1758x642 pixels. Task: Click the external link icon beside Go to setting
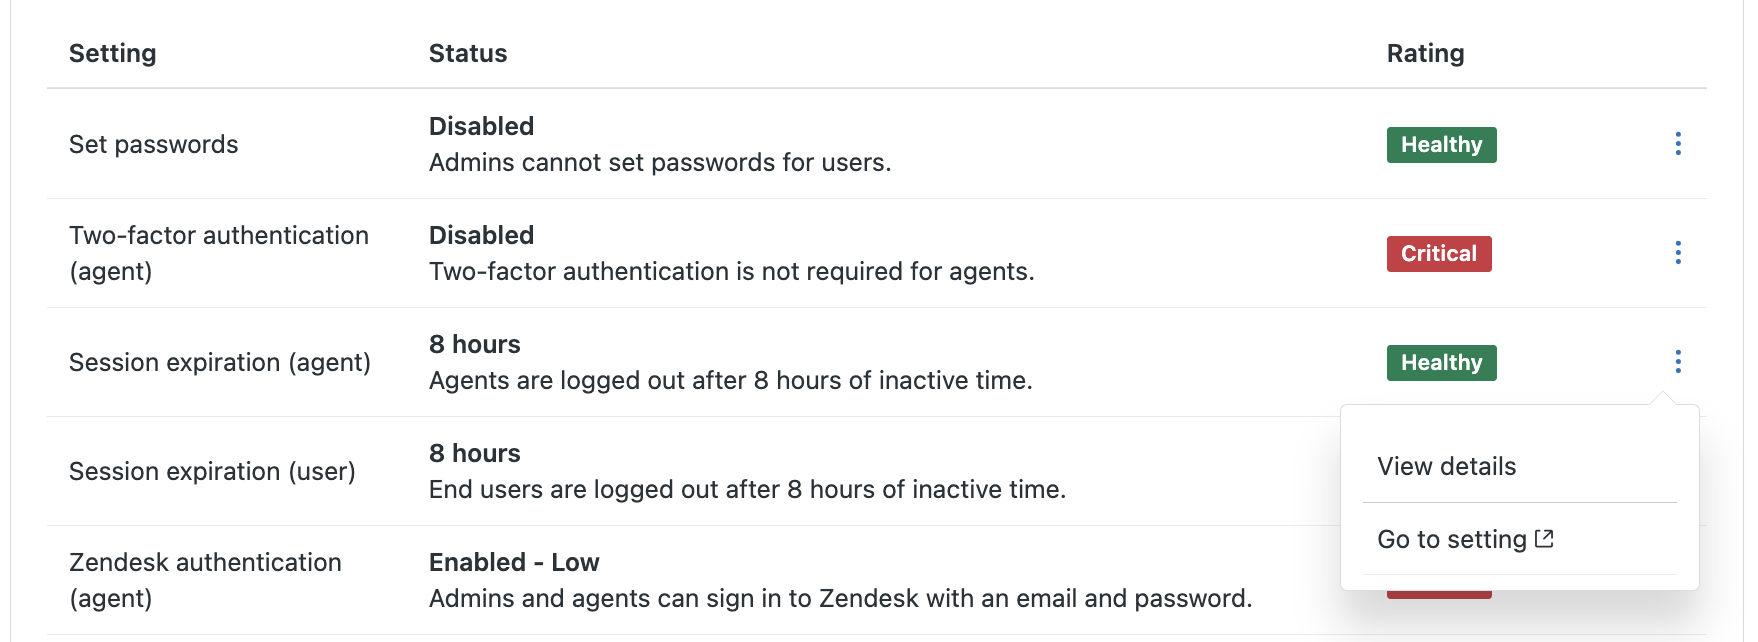pyautogui.click(x=1544, y=539)
